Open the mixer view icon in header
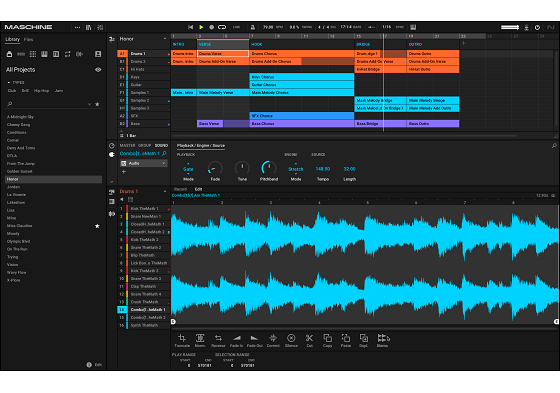Viewport: 560px width, 393px height. (x=100, y=27)
